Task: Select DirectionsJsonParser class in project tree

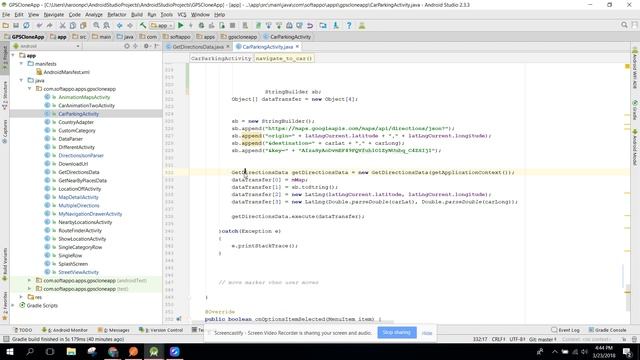Action: (x=81, y=156)
